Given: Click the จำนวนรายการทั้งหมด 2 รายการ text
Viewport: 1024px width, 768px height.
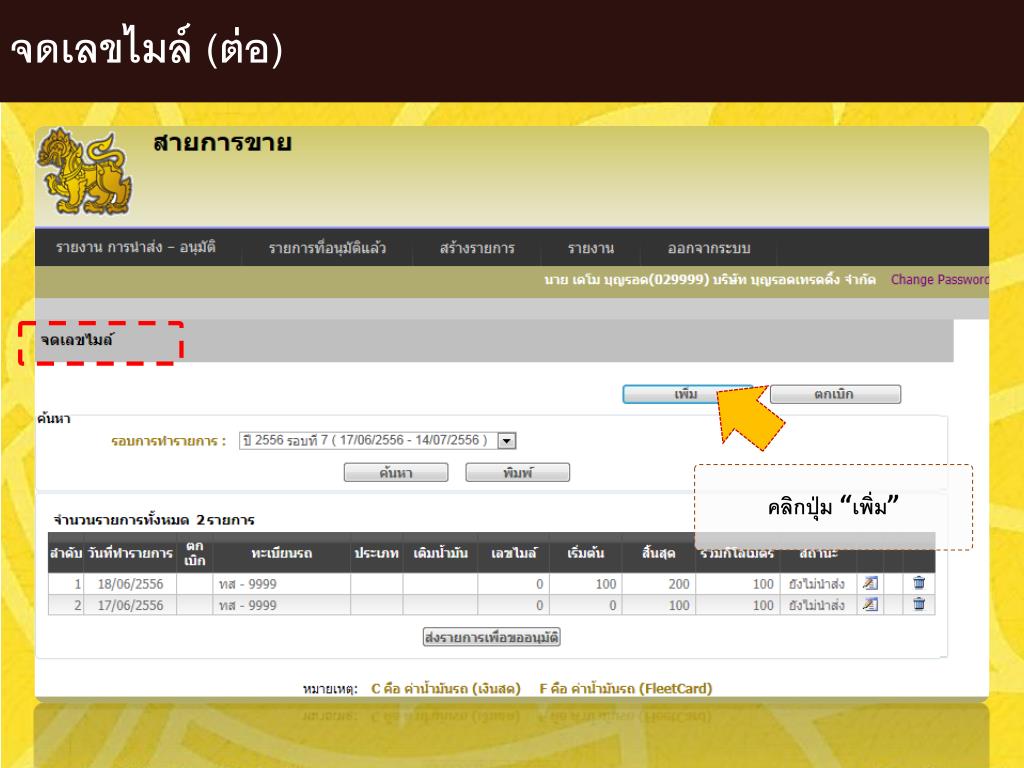Looking at the screenshot, I should [154, 520].
